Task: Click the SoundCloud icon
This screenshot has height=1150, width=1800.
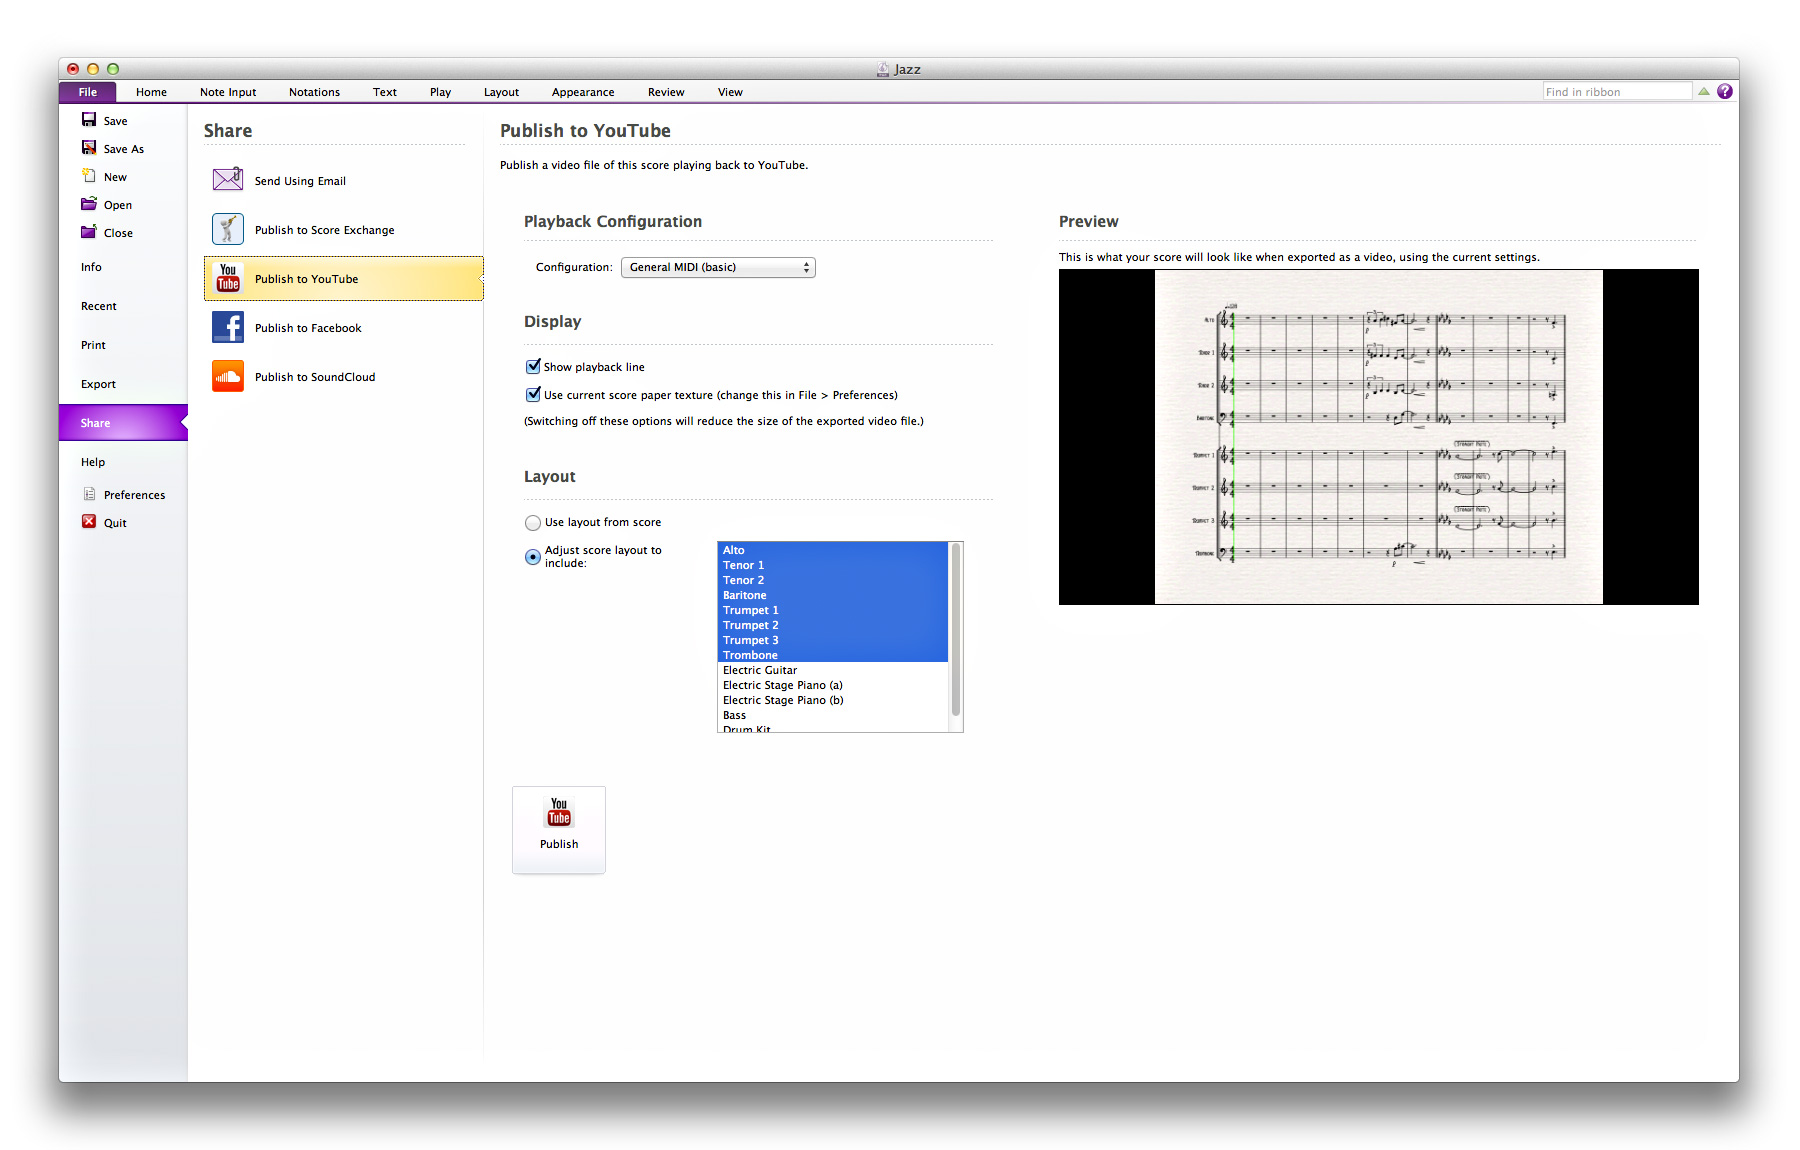Action: click(228, 376)
